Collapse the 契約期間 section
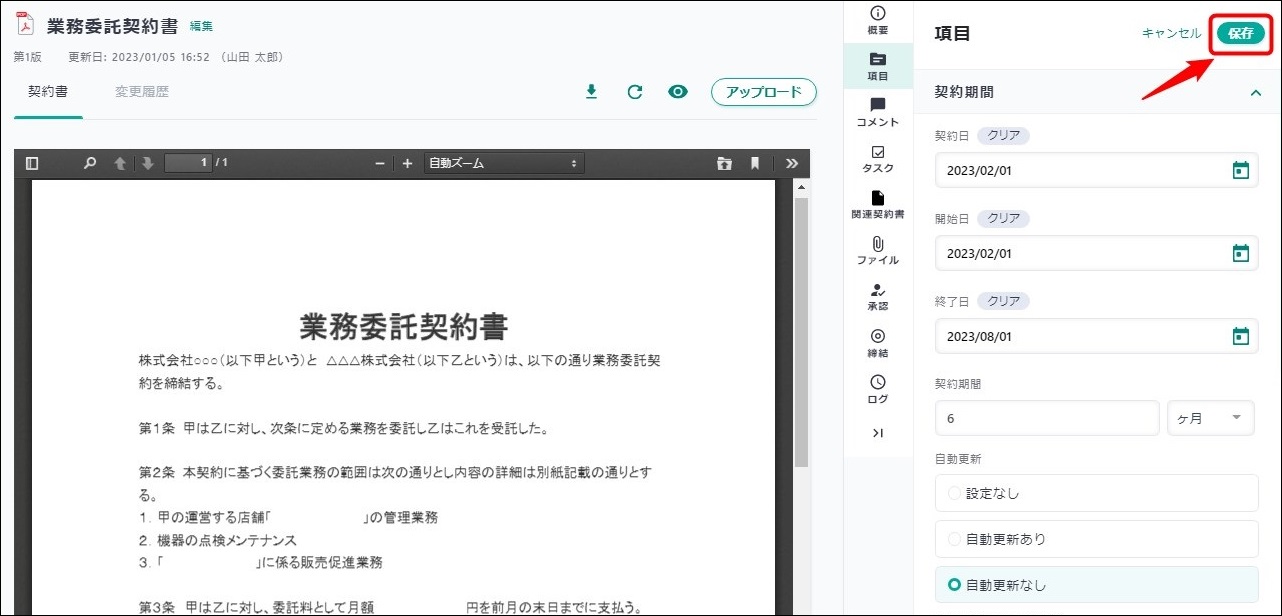The width and height of the screenshot is (1282, 616). 1256,92
